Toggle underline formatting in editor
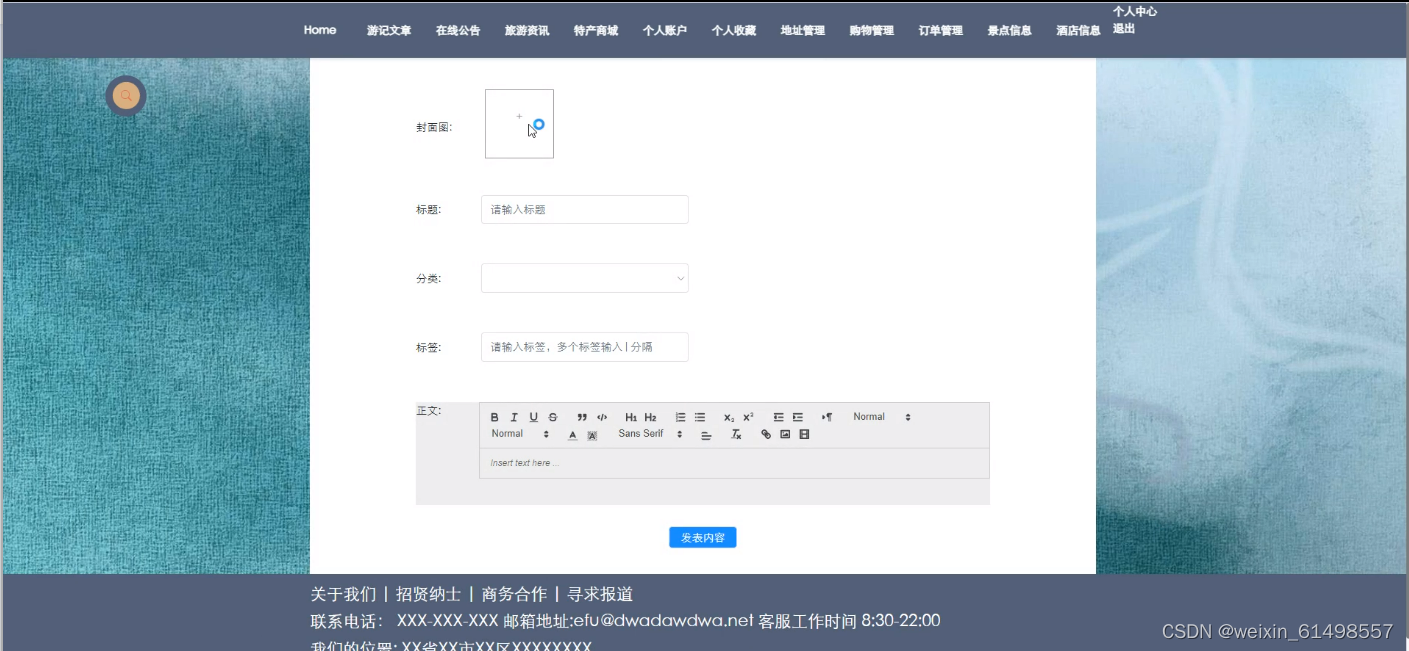1409x651 pixels. click(533, 417)
